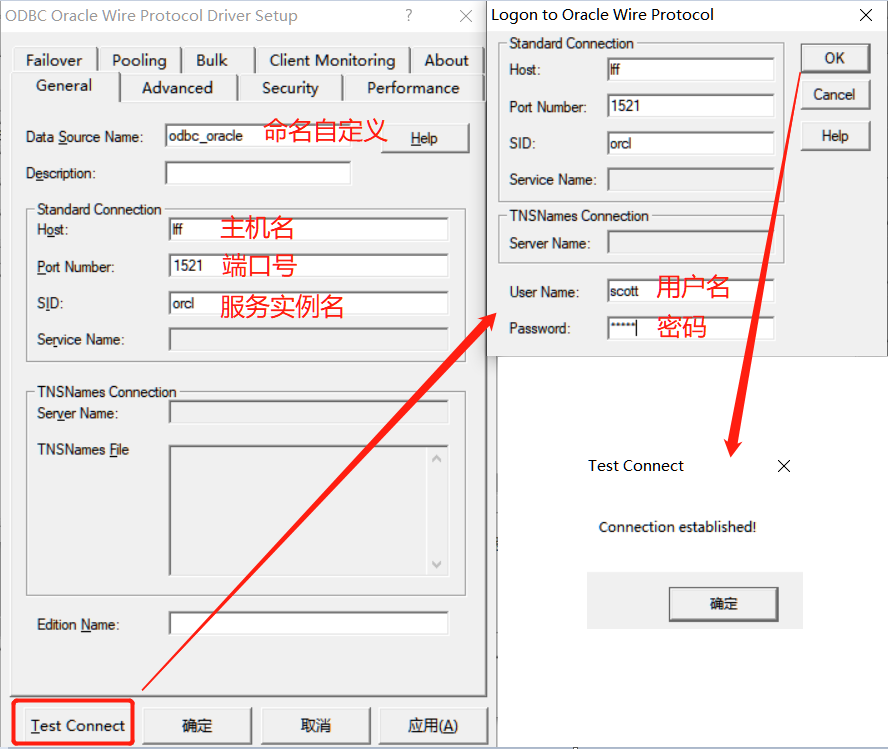Click Server Name field in Driver Setup
Image resolution: width=888 pixels, height=749 pixels.
(309, 413)
